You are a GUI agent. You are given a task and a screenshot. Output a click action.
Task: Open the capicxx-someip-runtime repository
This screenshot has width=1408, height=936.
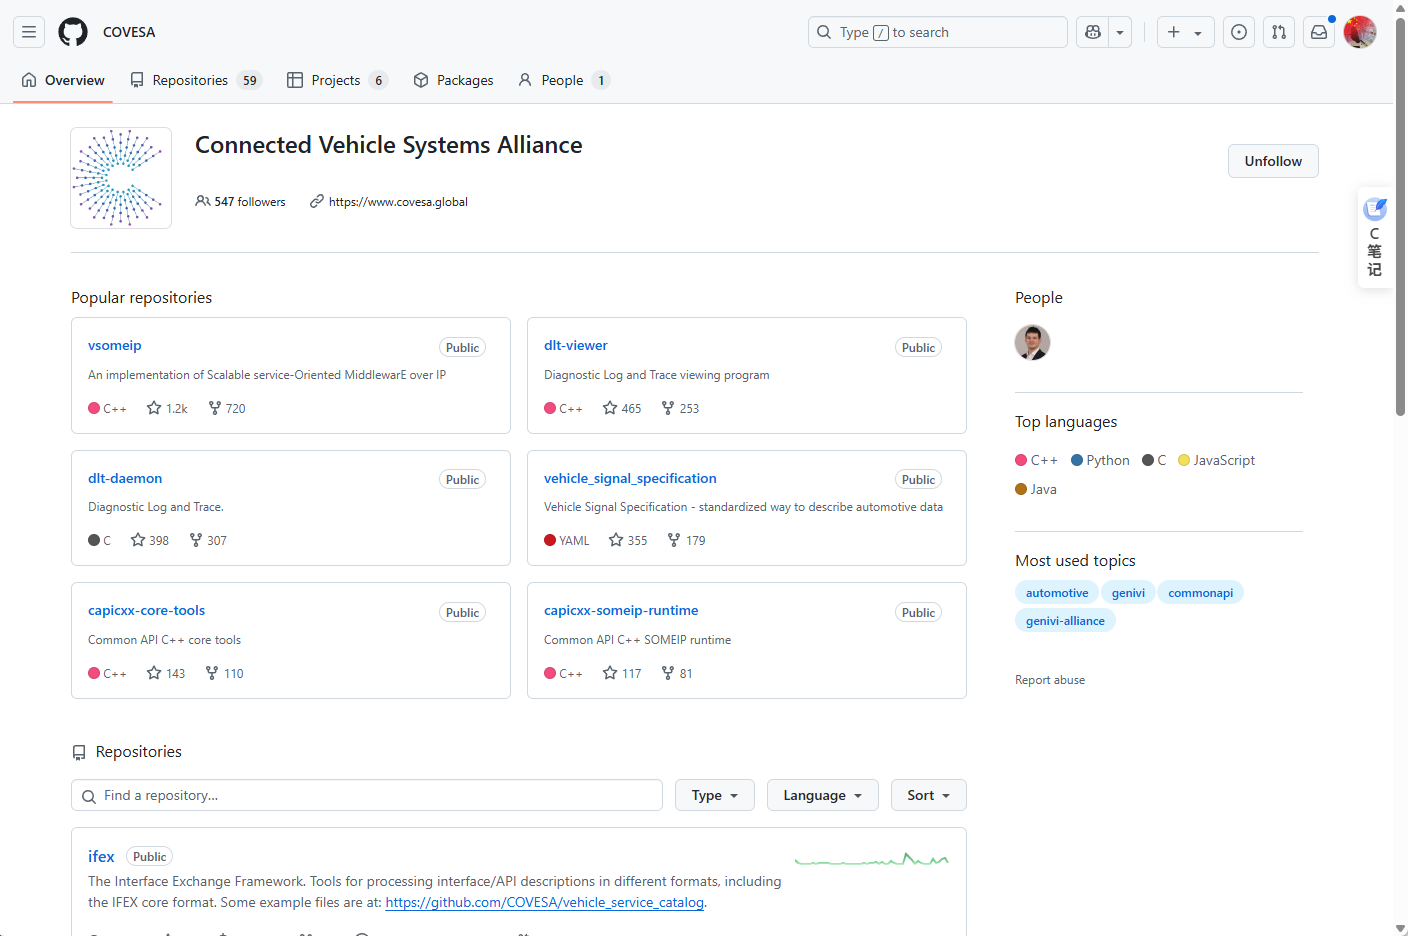point(621,610)
